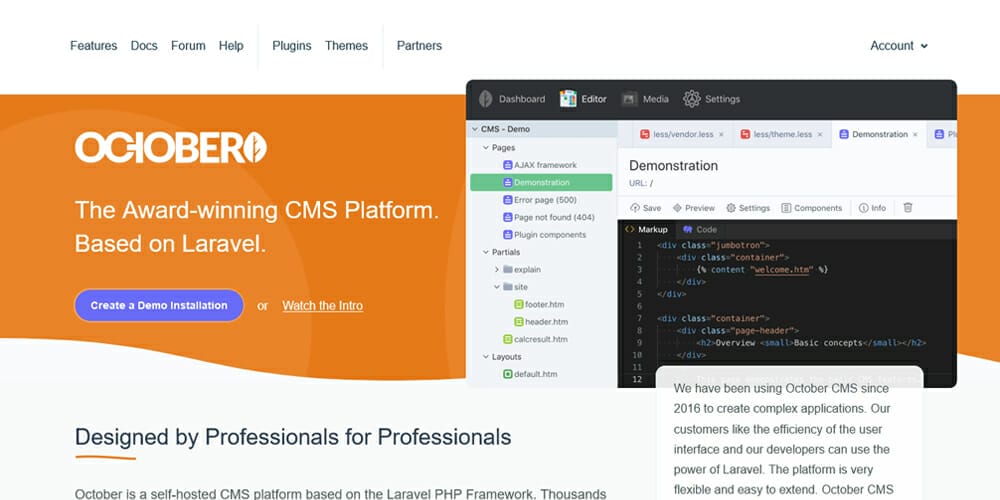Open the Docs nav link
The height and width of the screenshot is (500, 1000).
tap(144, 46)
